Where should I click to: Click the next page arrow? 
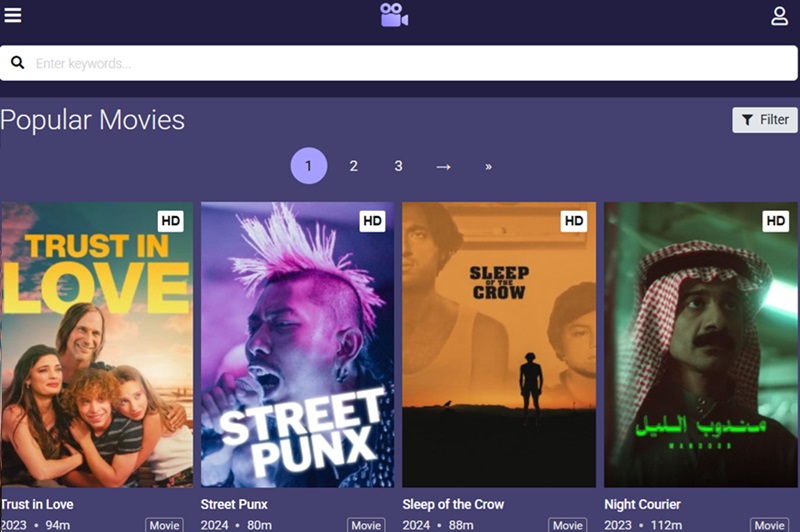(443, 166)
